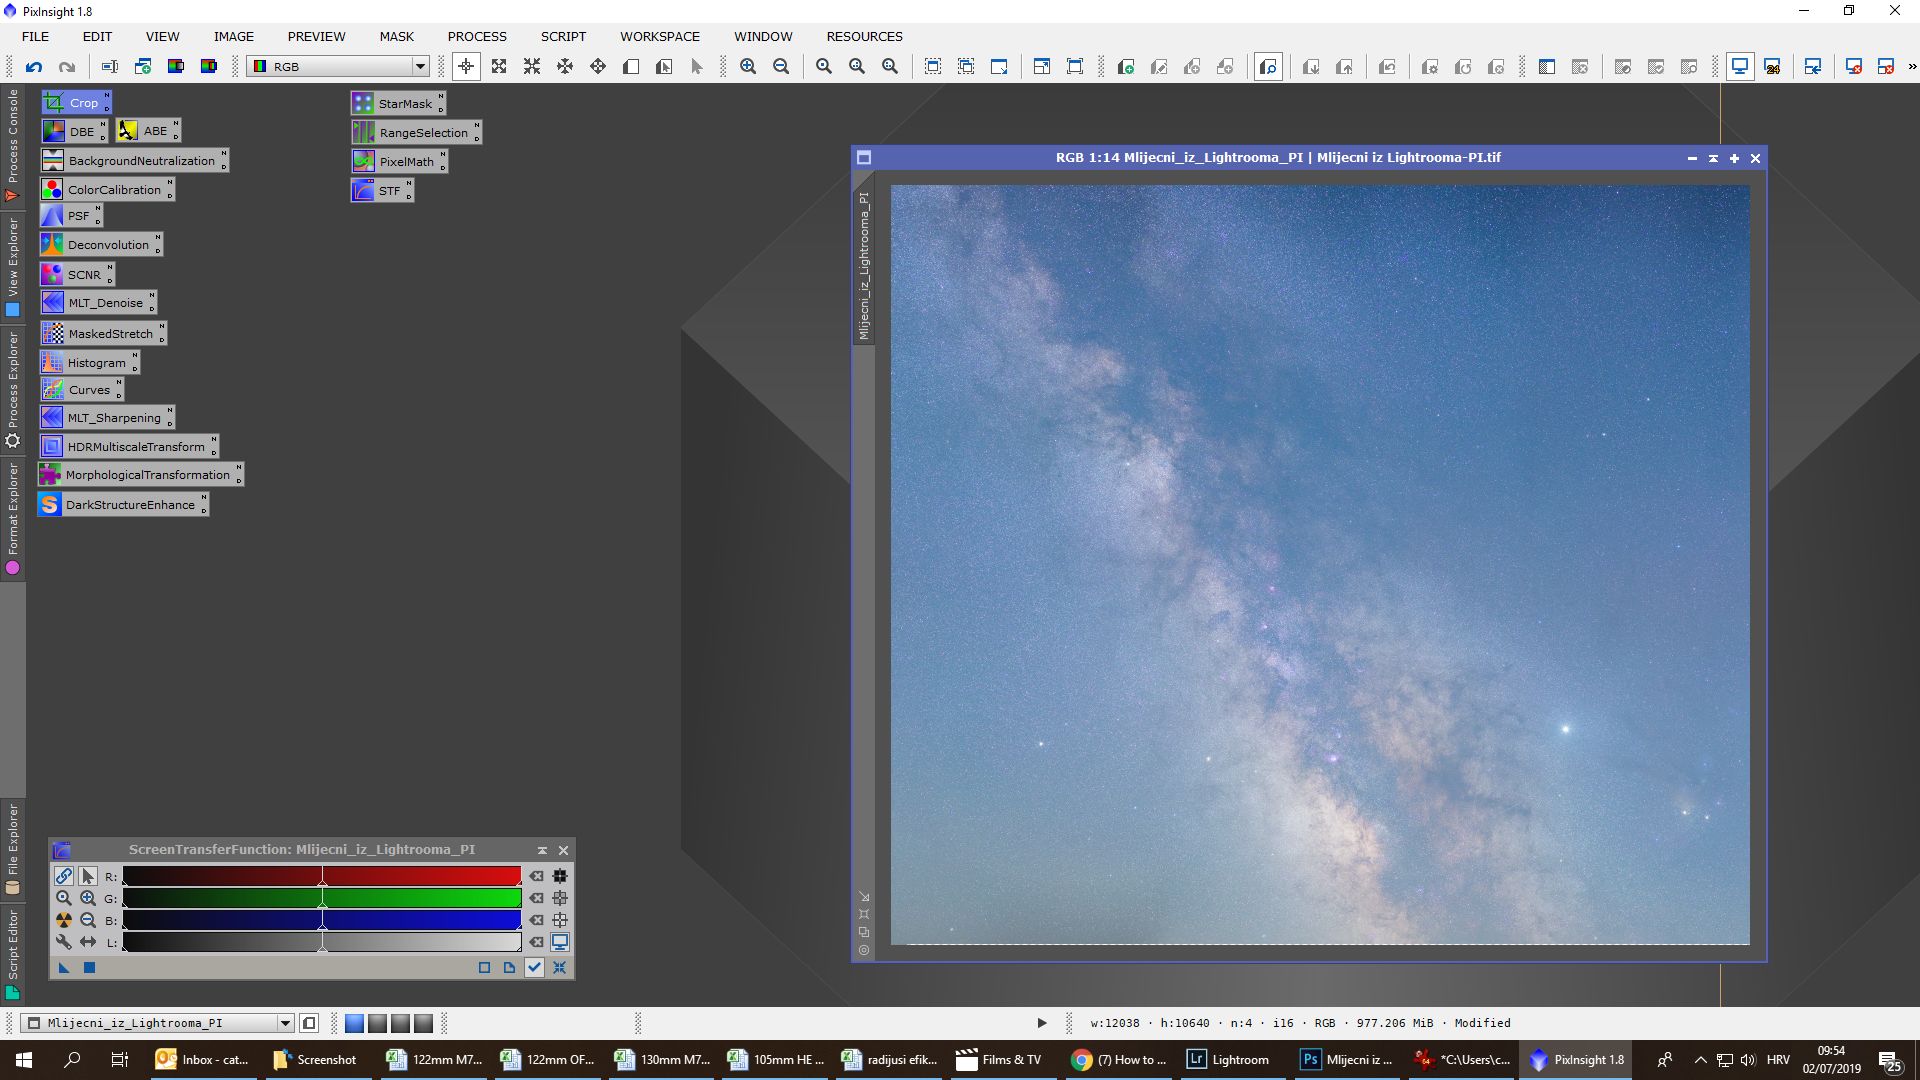The image size is (1920, 1080).
Task: Open the PROCESS menu
Action: pyautogui.click(x=477, y=36)
